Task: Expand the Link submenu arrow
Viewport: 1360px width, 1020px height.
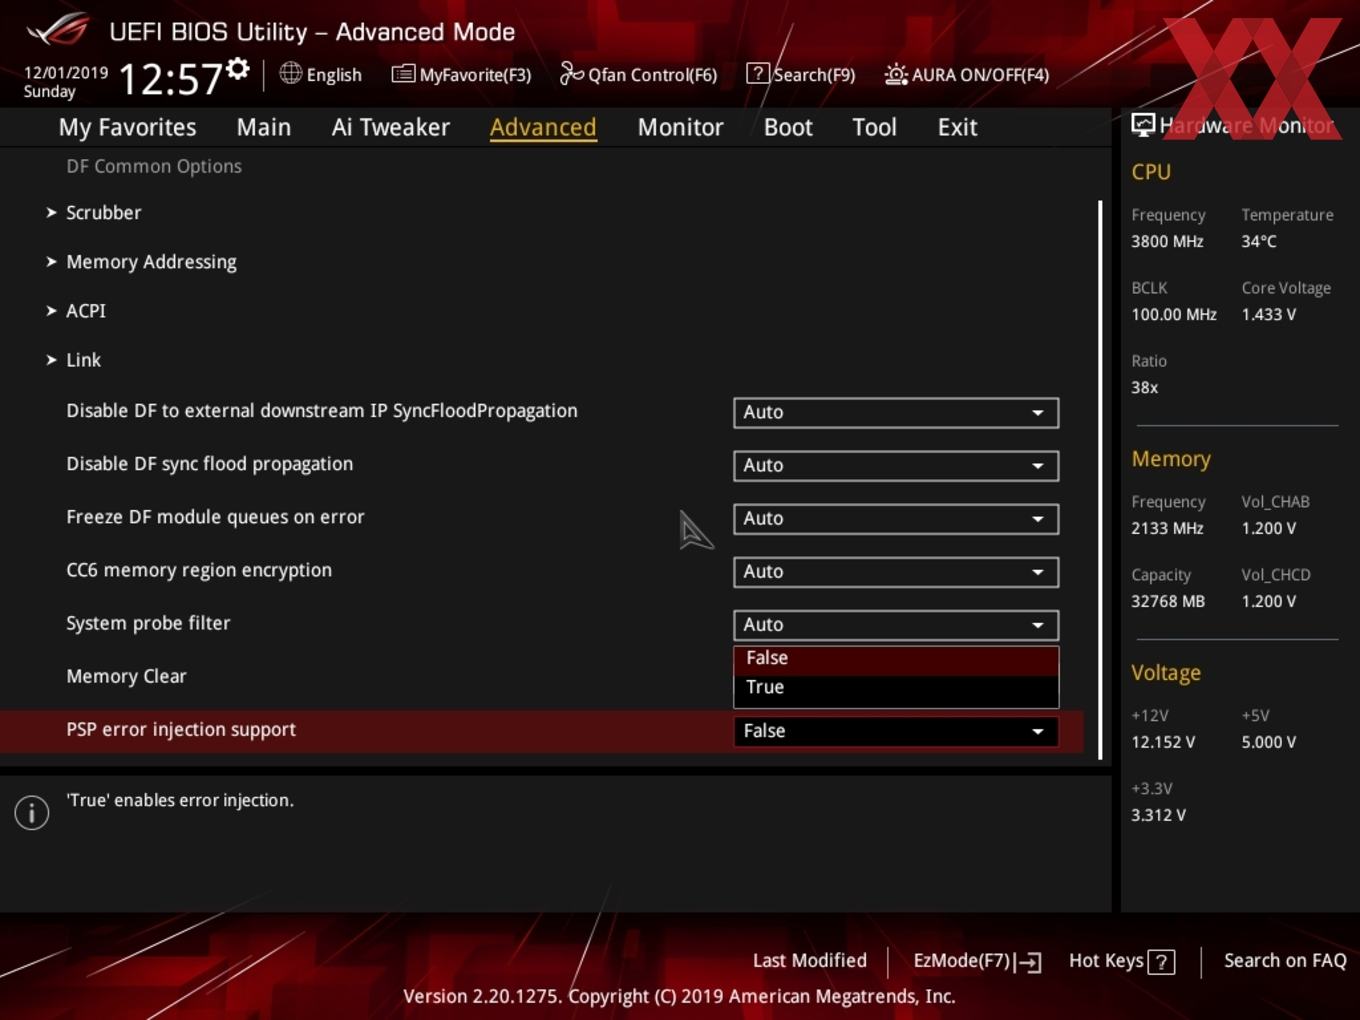Action: pyautogui.click(x=51, y=359)
